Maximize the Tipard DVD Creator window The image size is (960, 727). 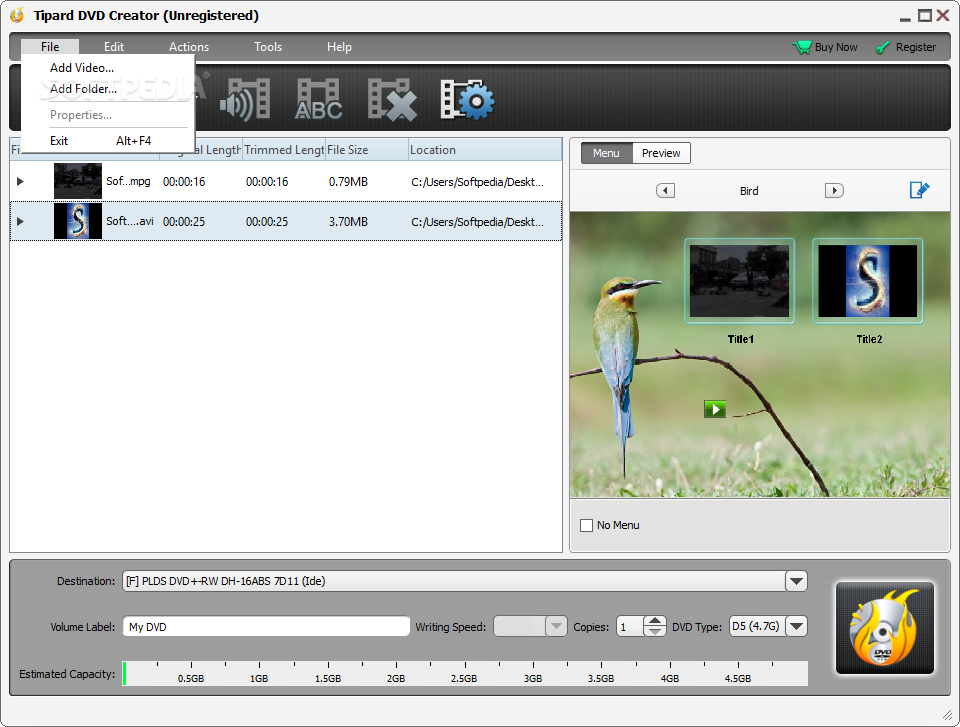[924, 16]
